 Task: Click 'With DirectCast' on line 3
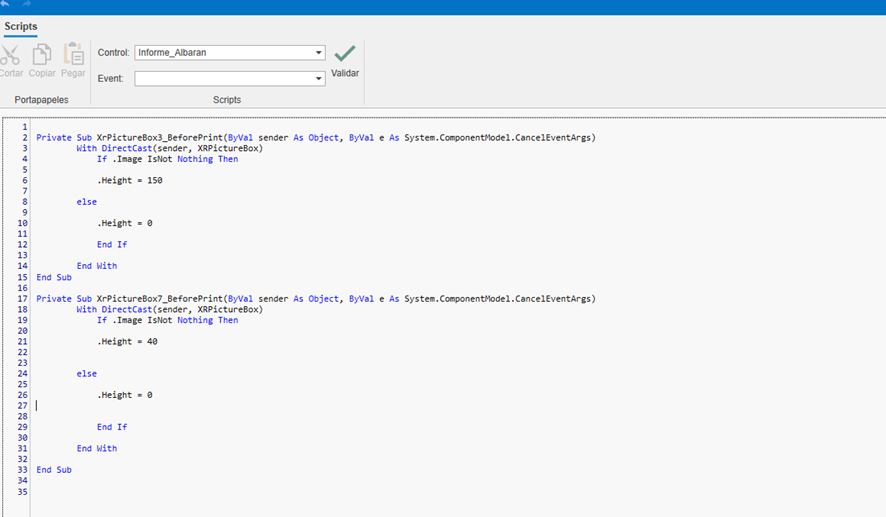click(x=114, y=149)
